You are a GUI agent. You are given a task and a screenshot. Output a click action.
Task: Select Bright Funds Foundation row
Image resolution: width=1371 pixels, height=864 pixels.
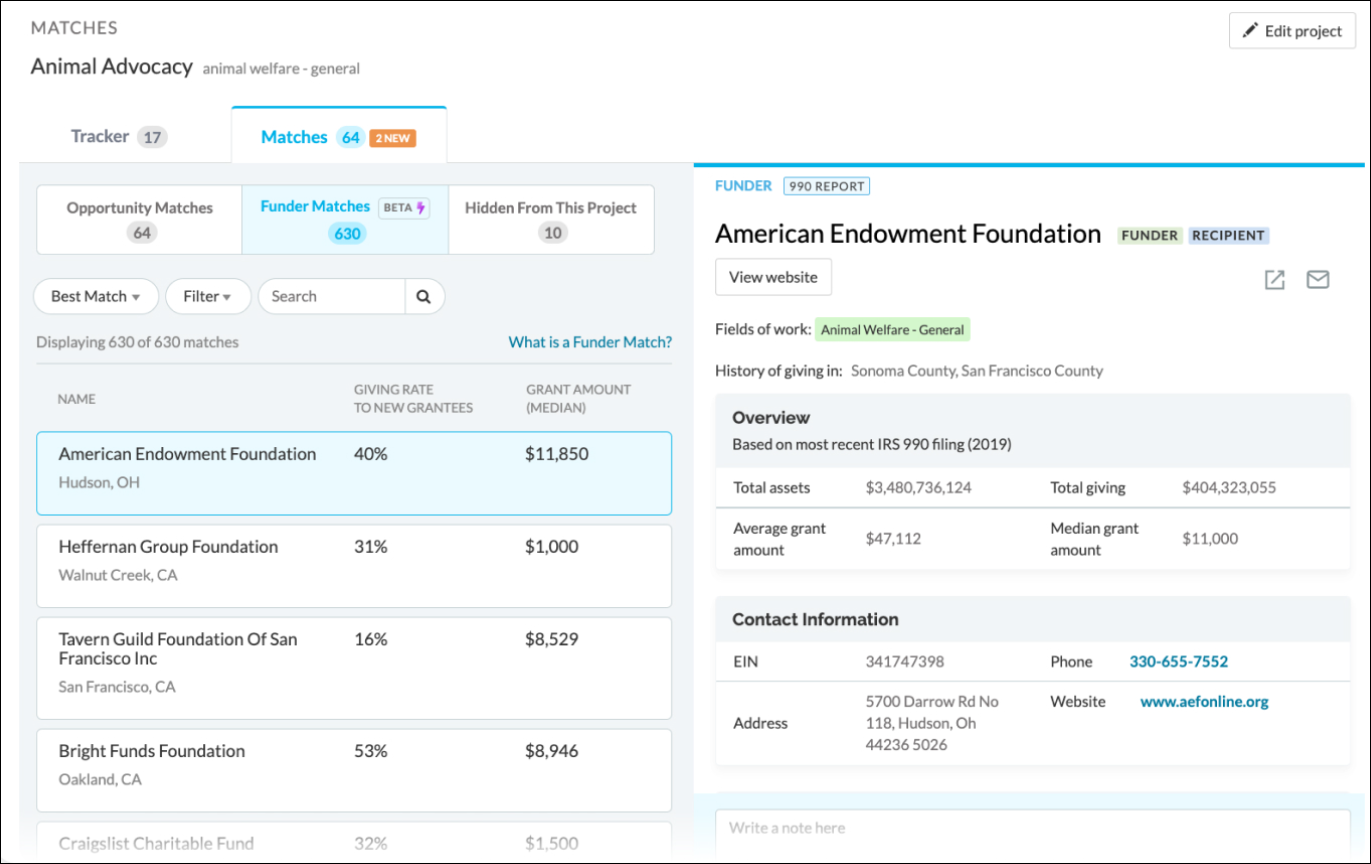[354, 770]
